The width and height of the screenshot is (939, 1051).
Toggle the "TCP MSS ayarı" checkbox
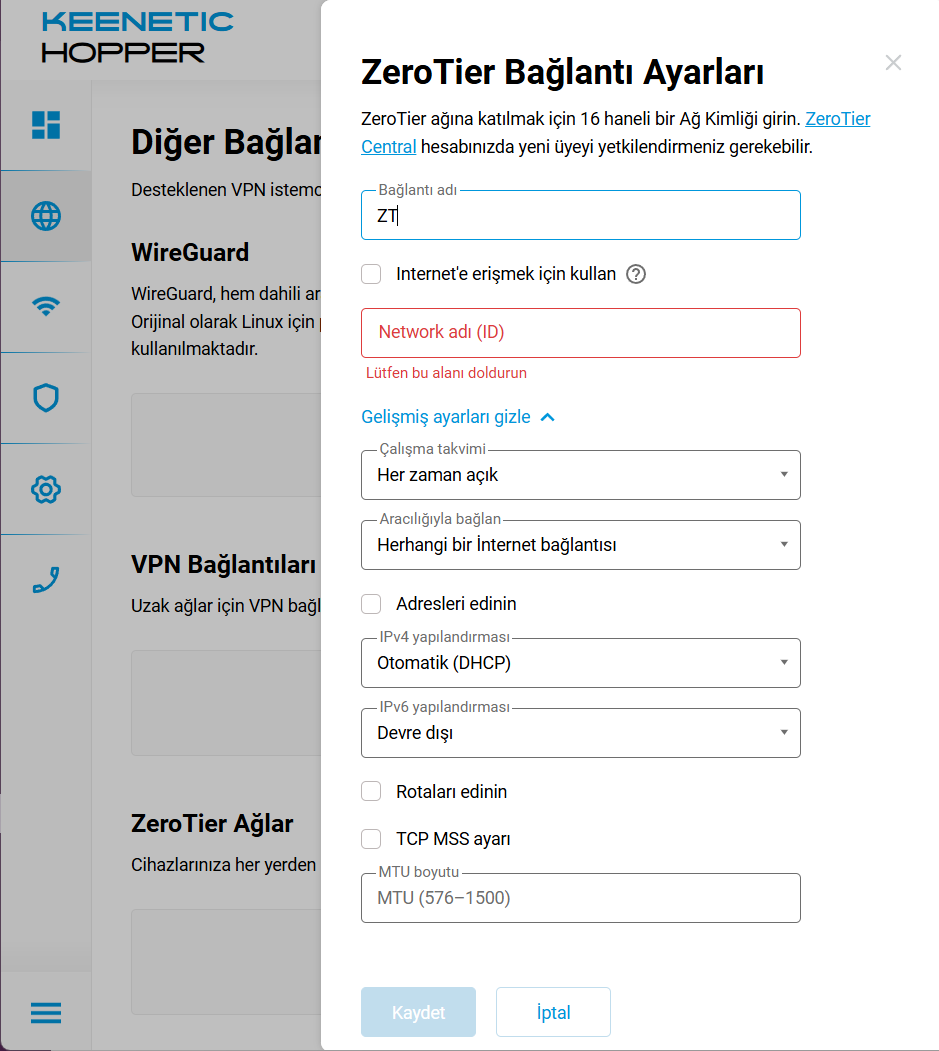(x=372, y=839)
